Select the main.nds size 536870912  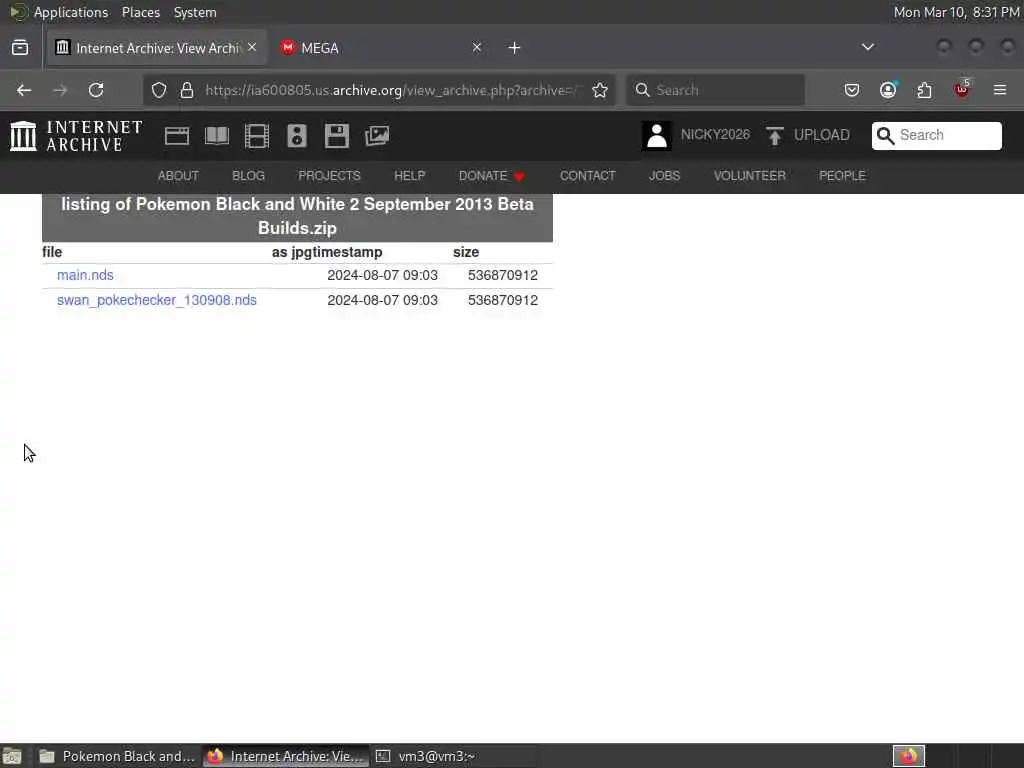[x=503, y=275]
